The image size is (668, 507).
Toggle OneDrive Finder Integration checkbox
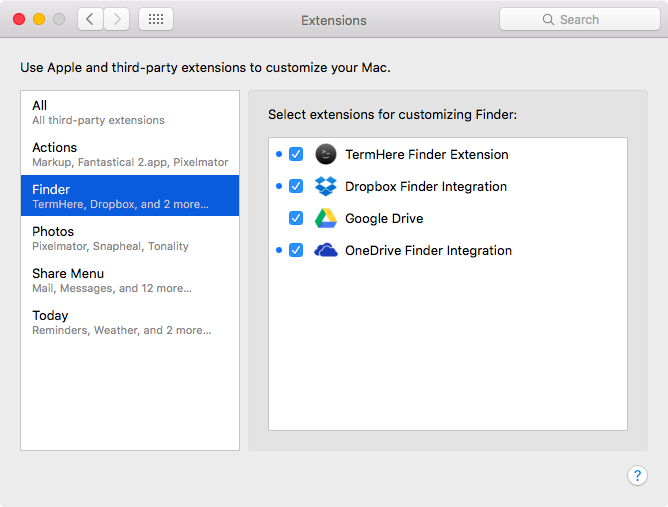296,250
